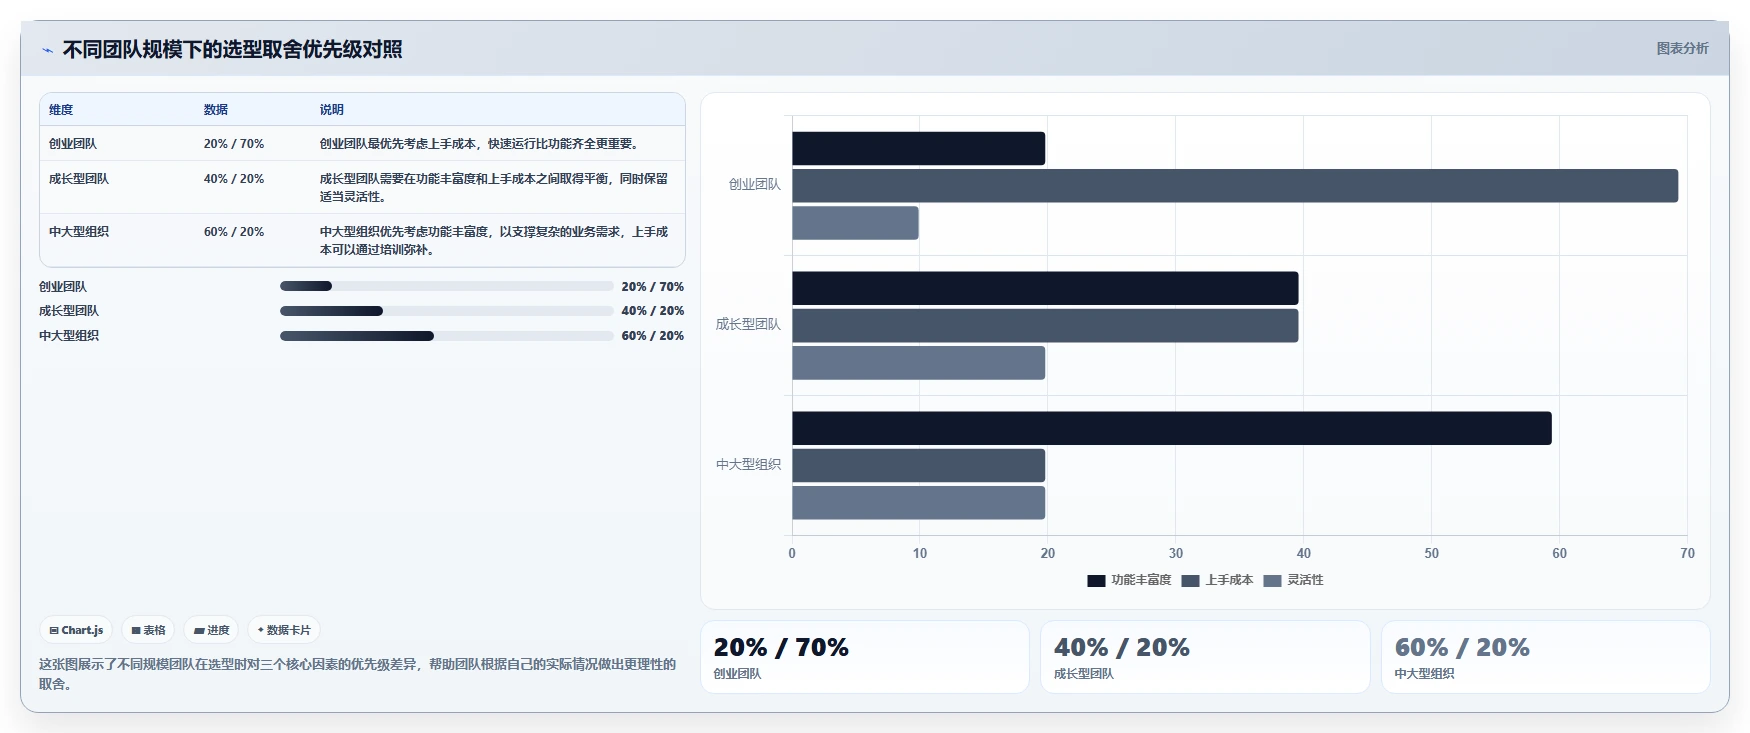This screenshot has width=1750, height=733.
Task: Click the 20% / 70% value after the progress bar
Action: [x=653, y=287]
